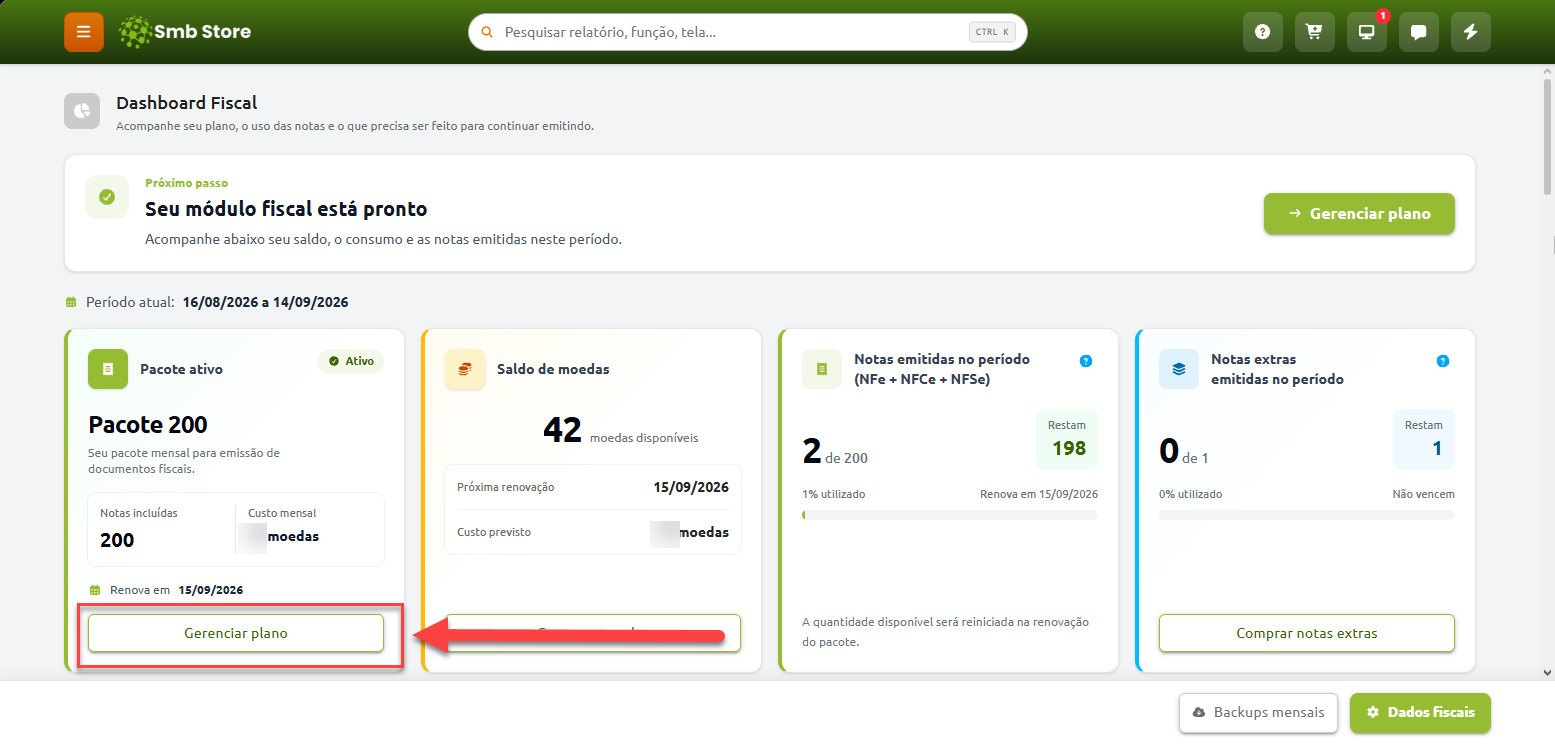Focus the Pesquisar relatório search field
The width and height of the screenshot is (1555, 745).
pyautogui.click(x=748, y=32)
